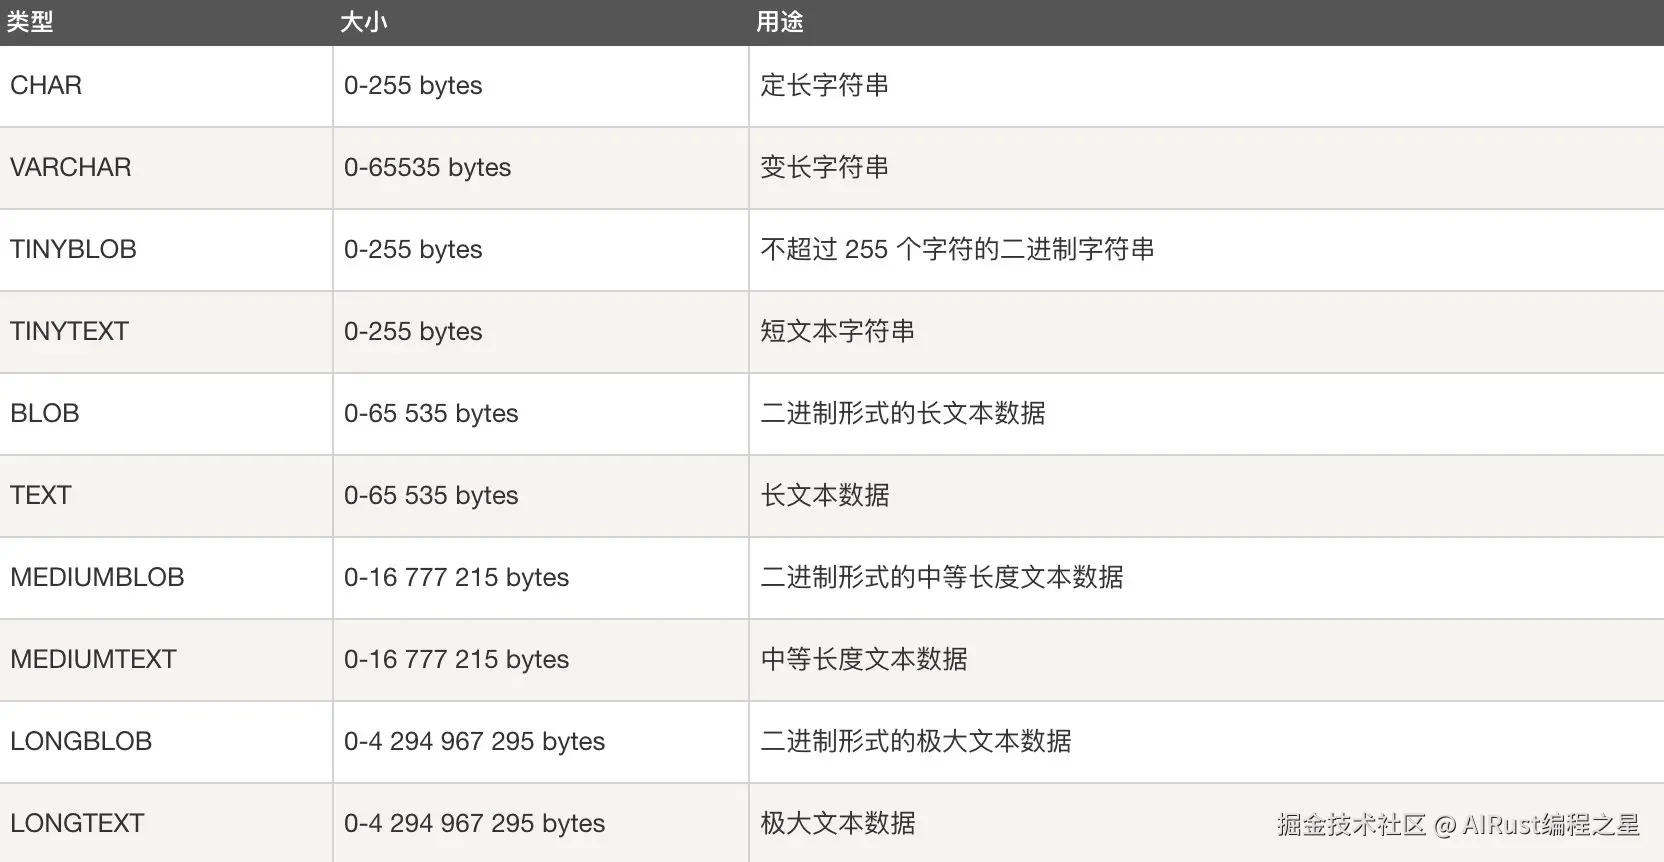Click the TINYBLOB row name
The image size is (1664, 862).
coord(73,250)
